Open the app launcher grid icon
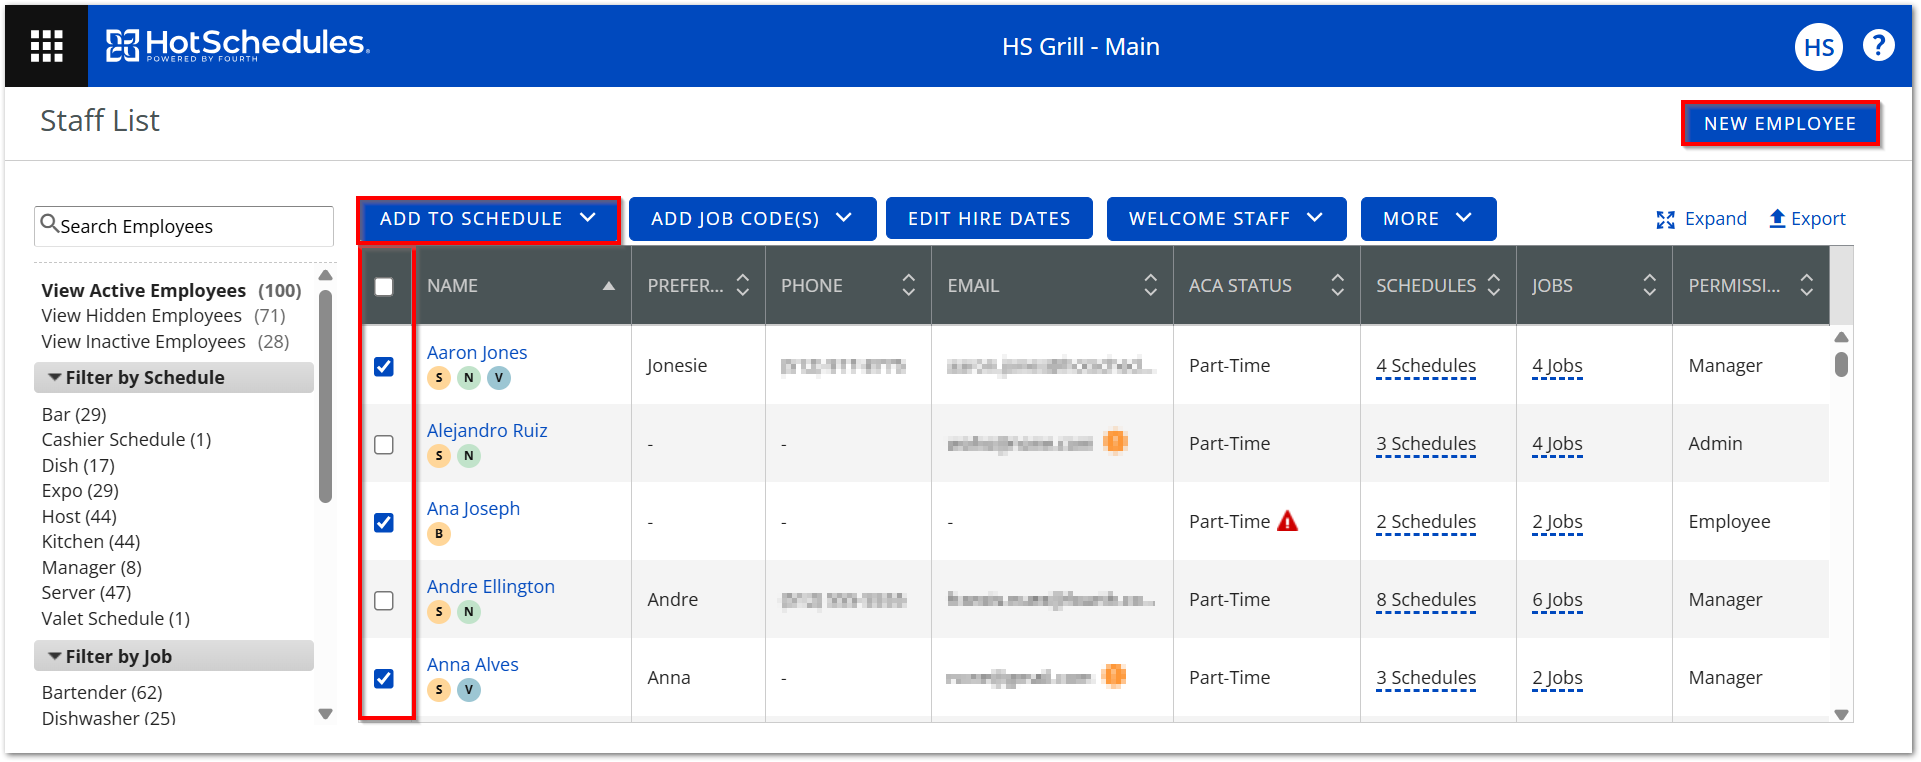The height and width of the screenshot is (762, 1921). pyautogui.click(x=46, y=46)
